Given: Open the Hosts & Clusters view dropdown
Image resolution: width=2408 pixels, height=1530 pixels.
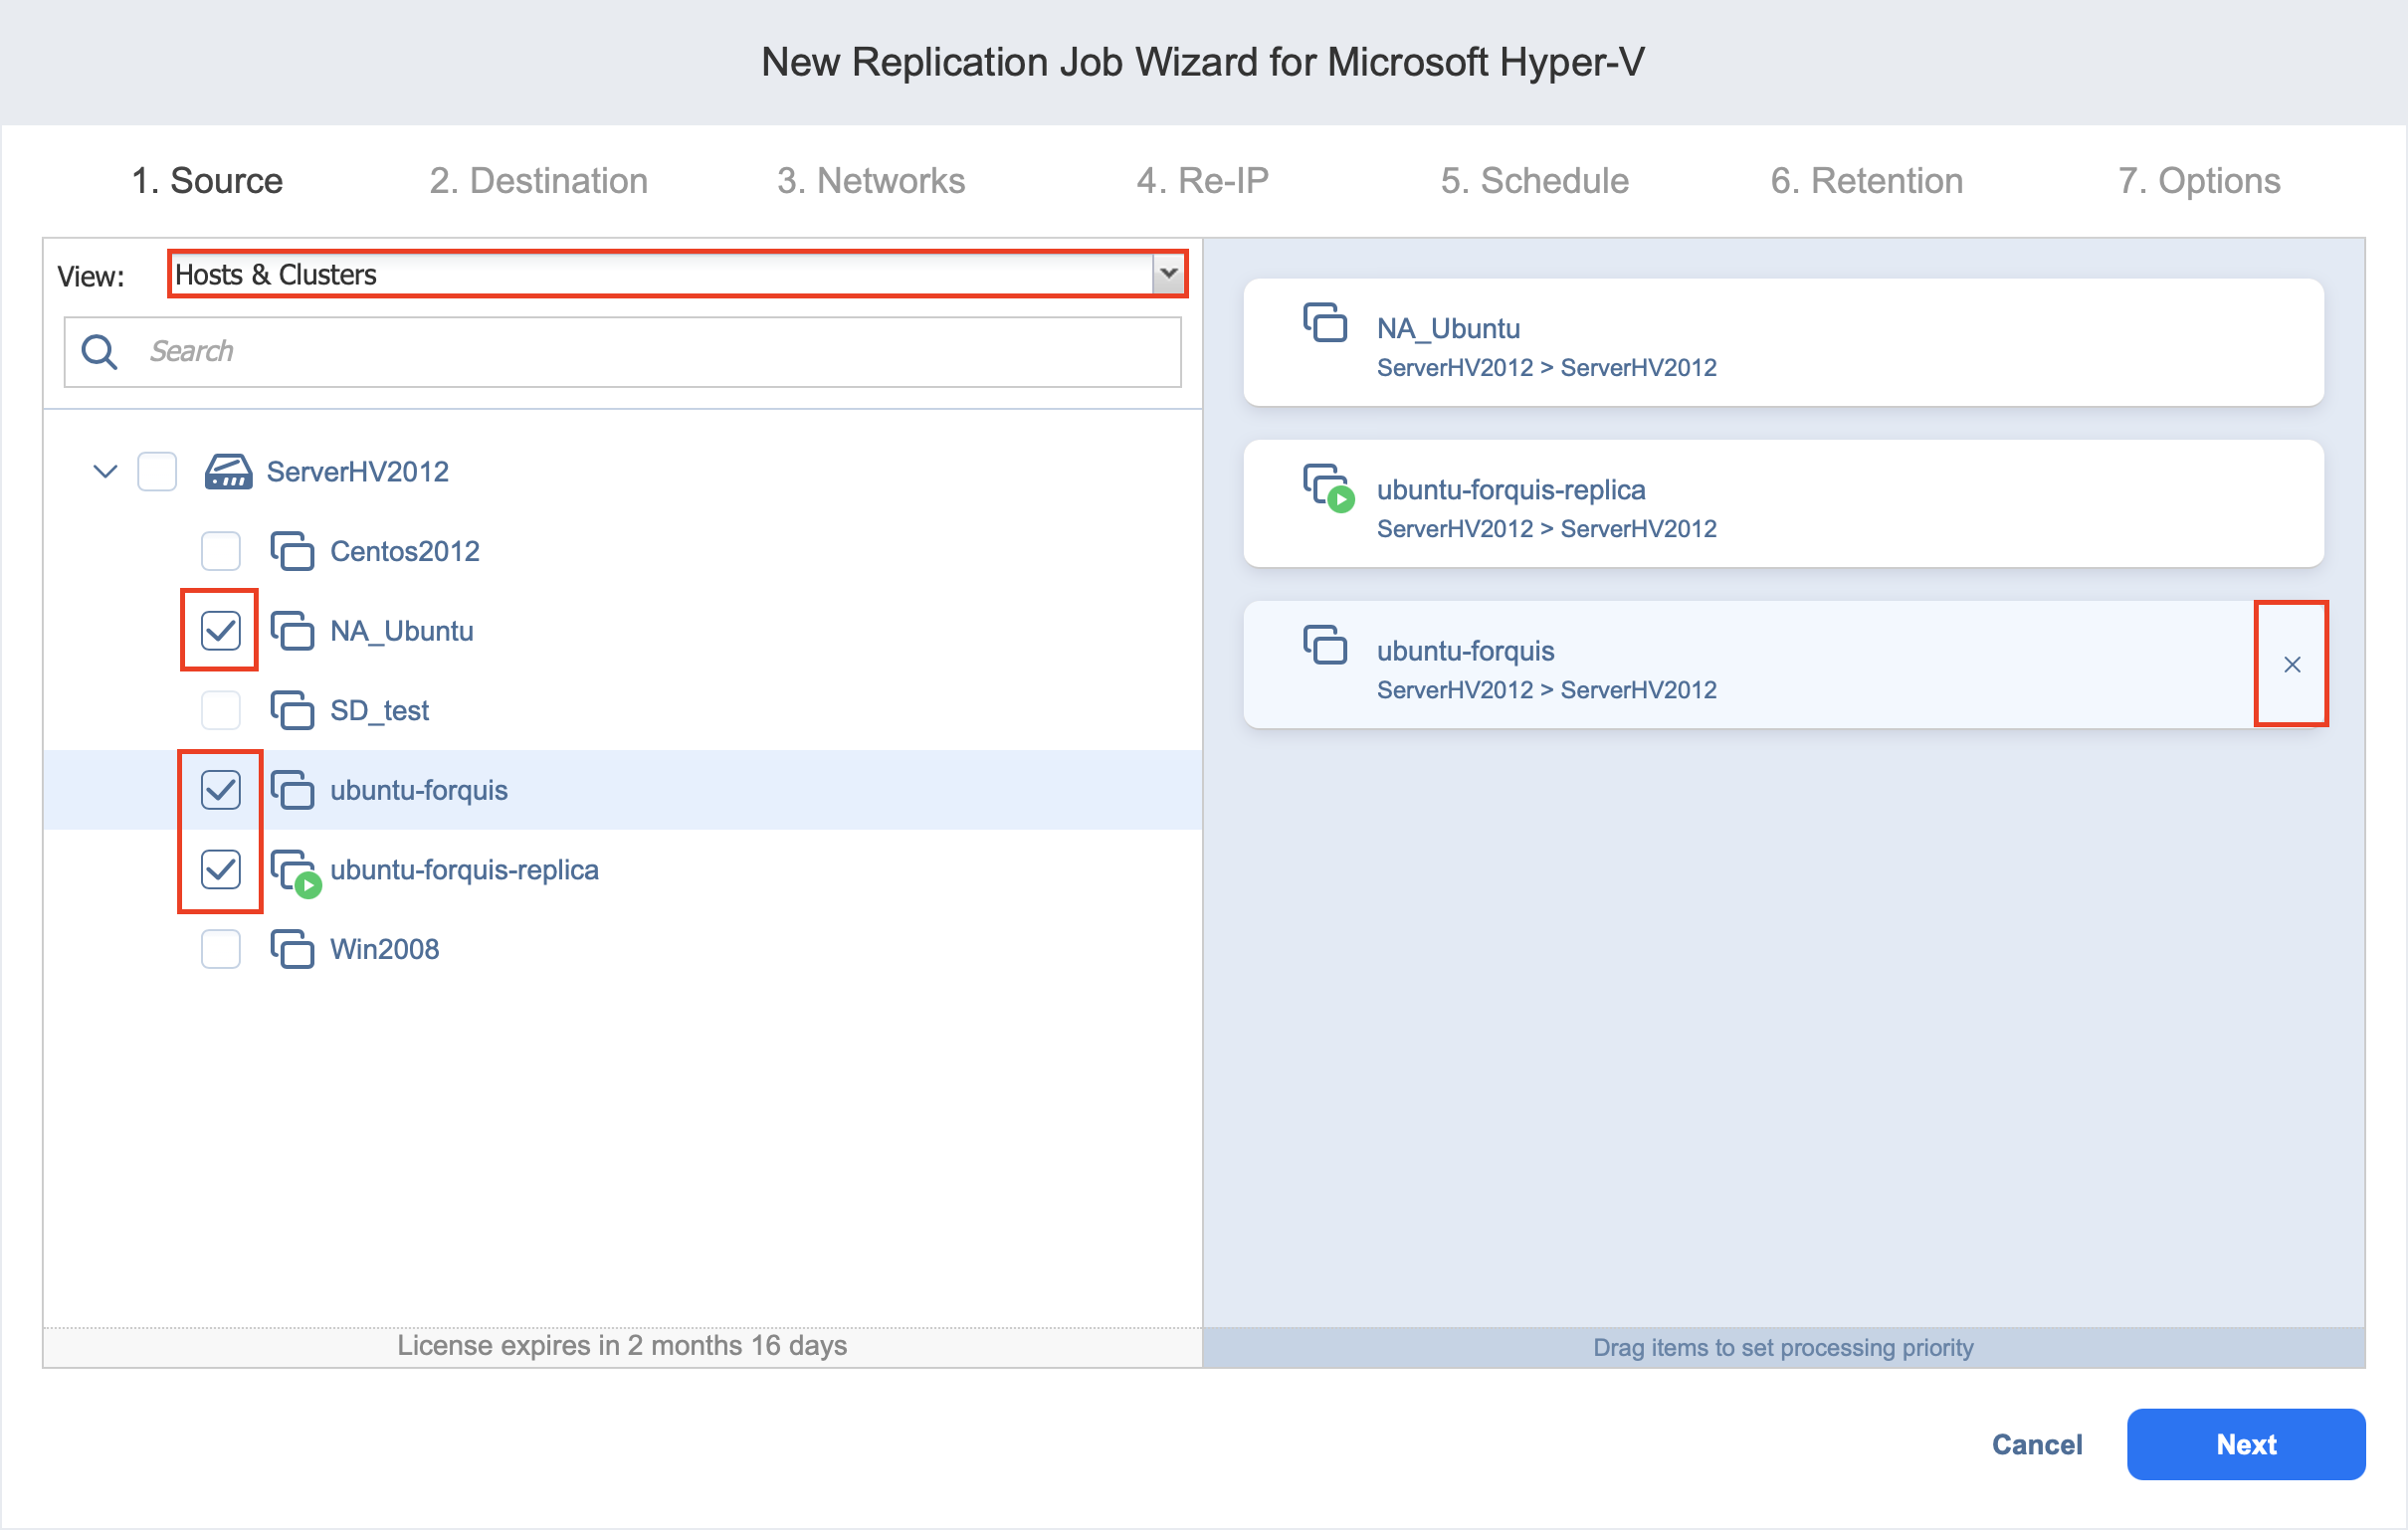Looking at the screenshot, I should click(1168, 274).
